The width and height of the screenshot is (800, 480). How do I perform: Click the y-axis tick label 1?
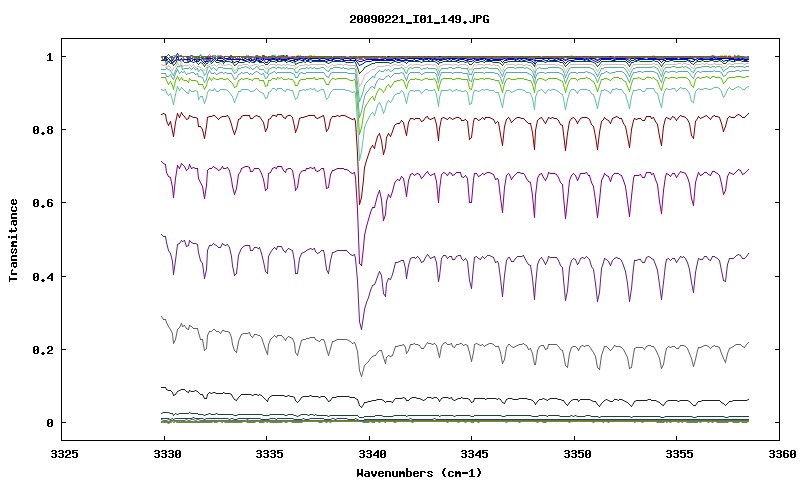tap(49, 57)
